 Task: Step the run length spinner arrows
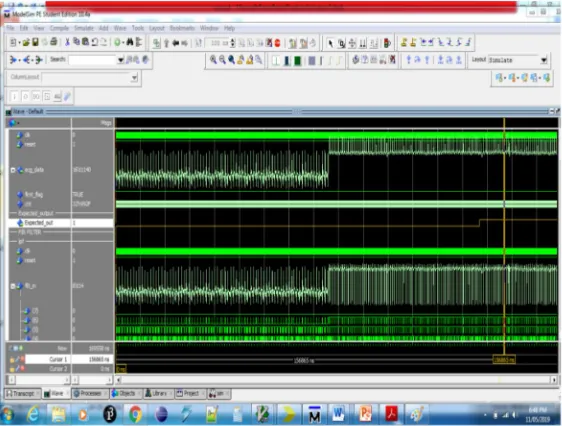coord(233,43)
